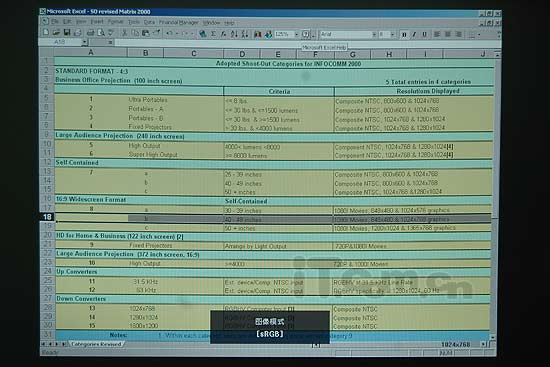The width and height of the screenshot is (550, 367).
Task: Toggle Underline formatting
Action: coord(424,34)
